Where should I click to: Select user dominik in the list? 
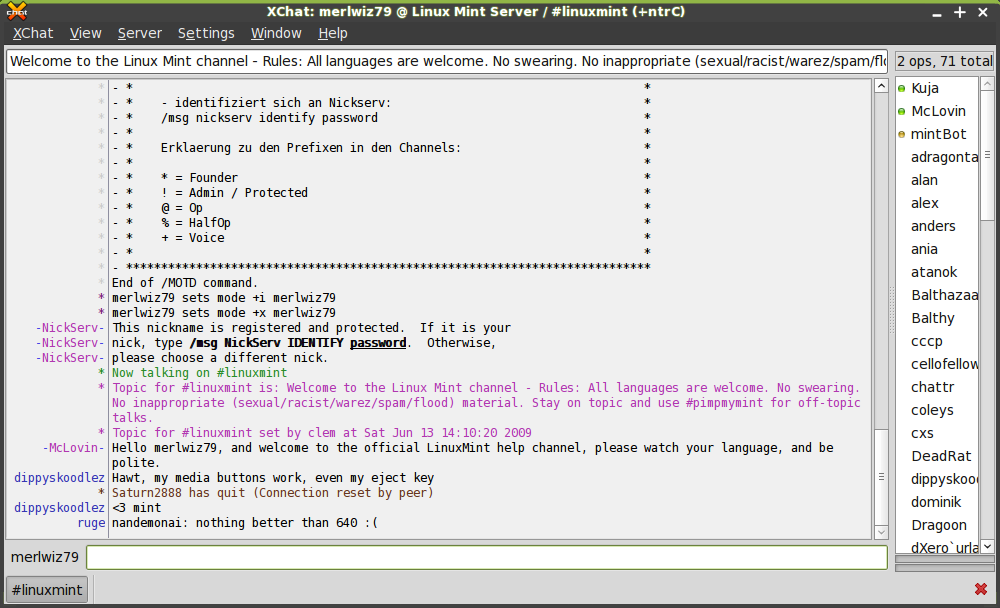pos(937,502)
